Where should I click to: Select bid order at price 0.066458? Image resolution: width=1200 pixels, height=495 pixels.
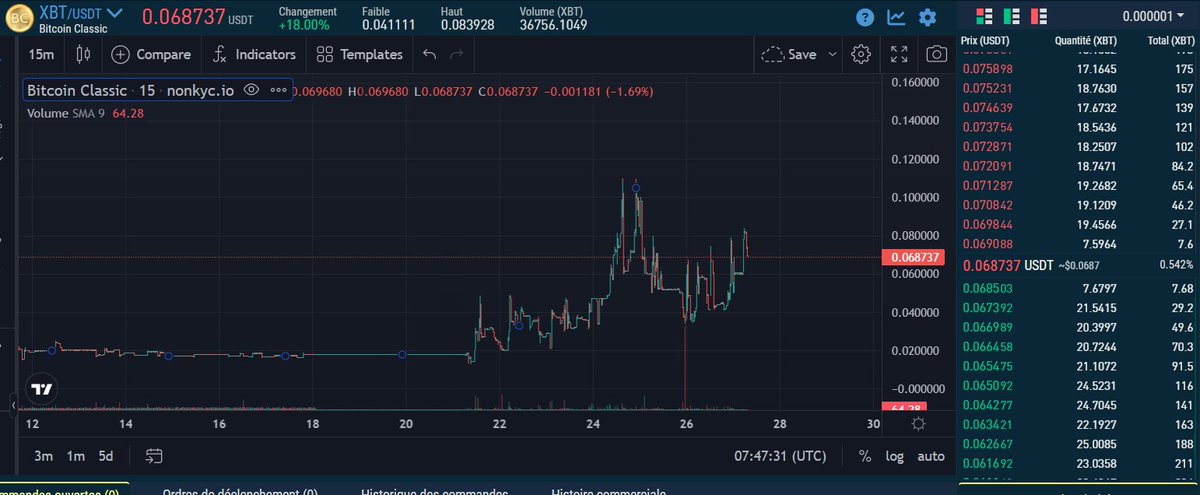1078,347
